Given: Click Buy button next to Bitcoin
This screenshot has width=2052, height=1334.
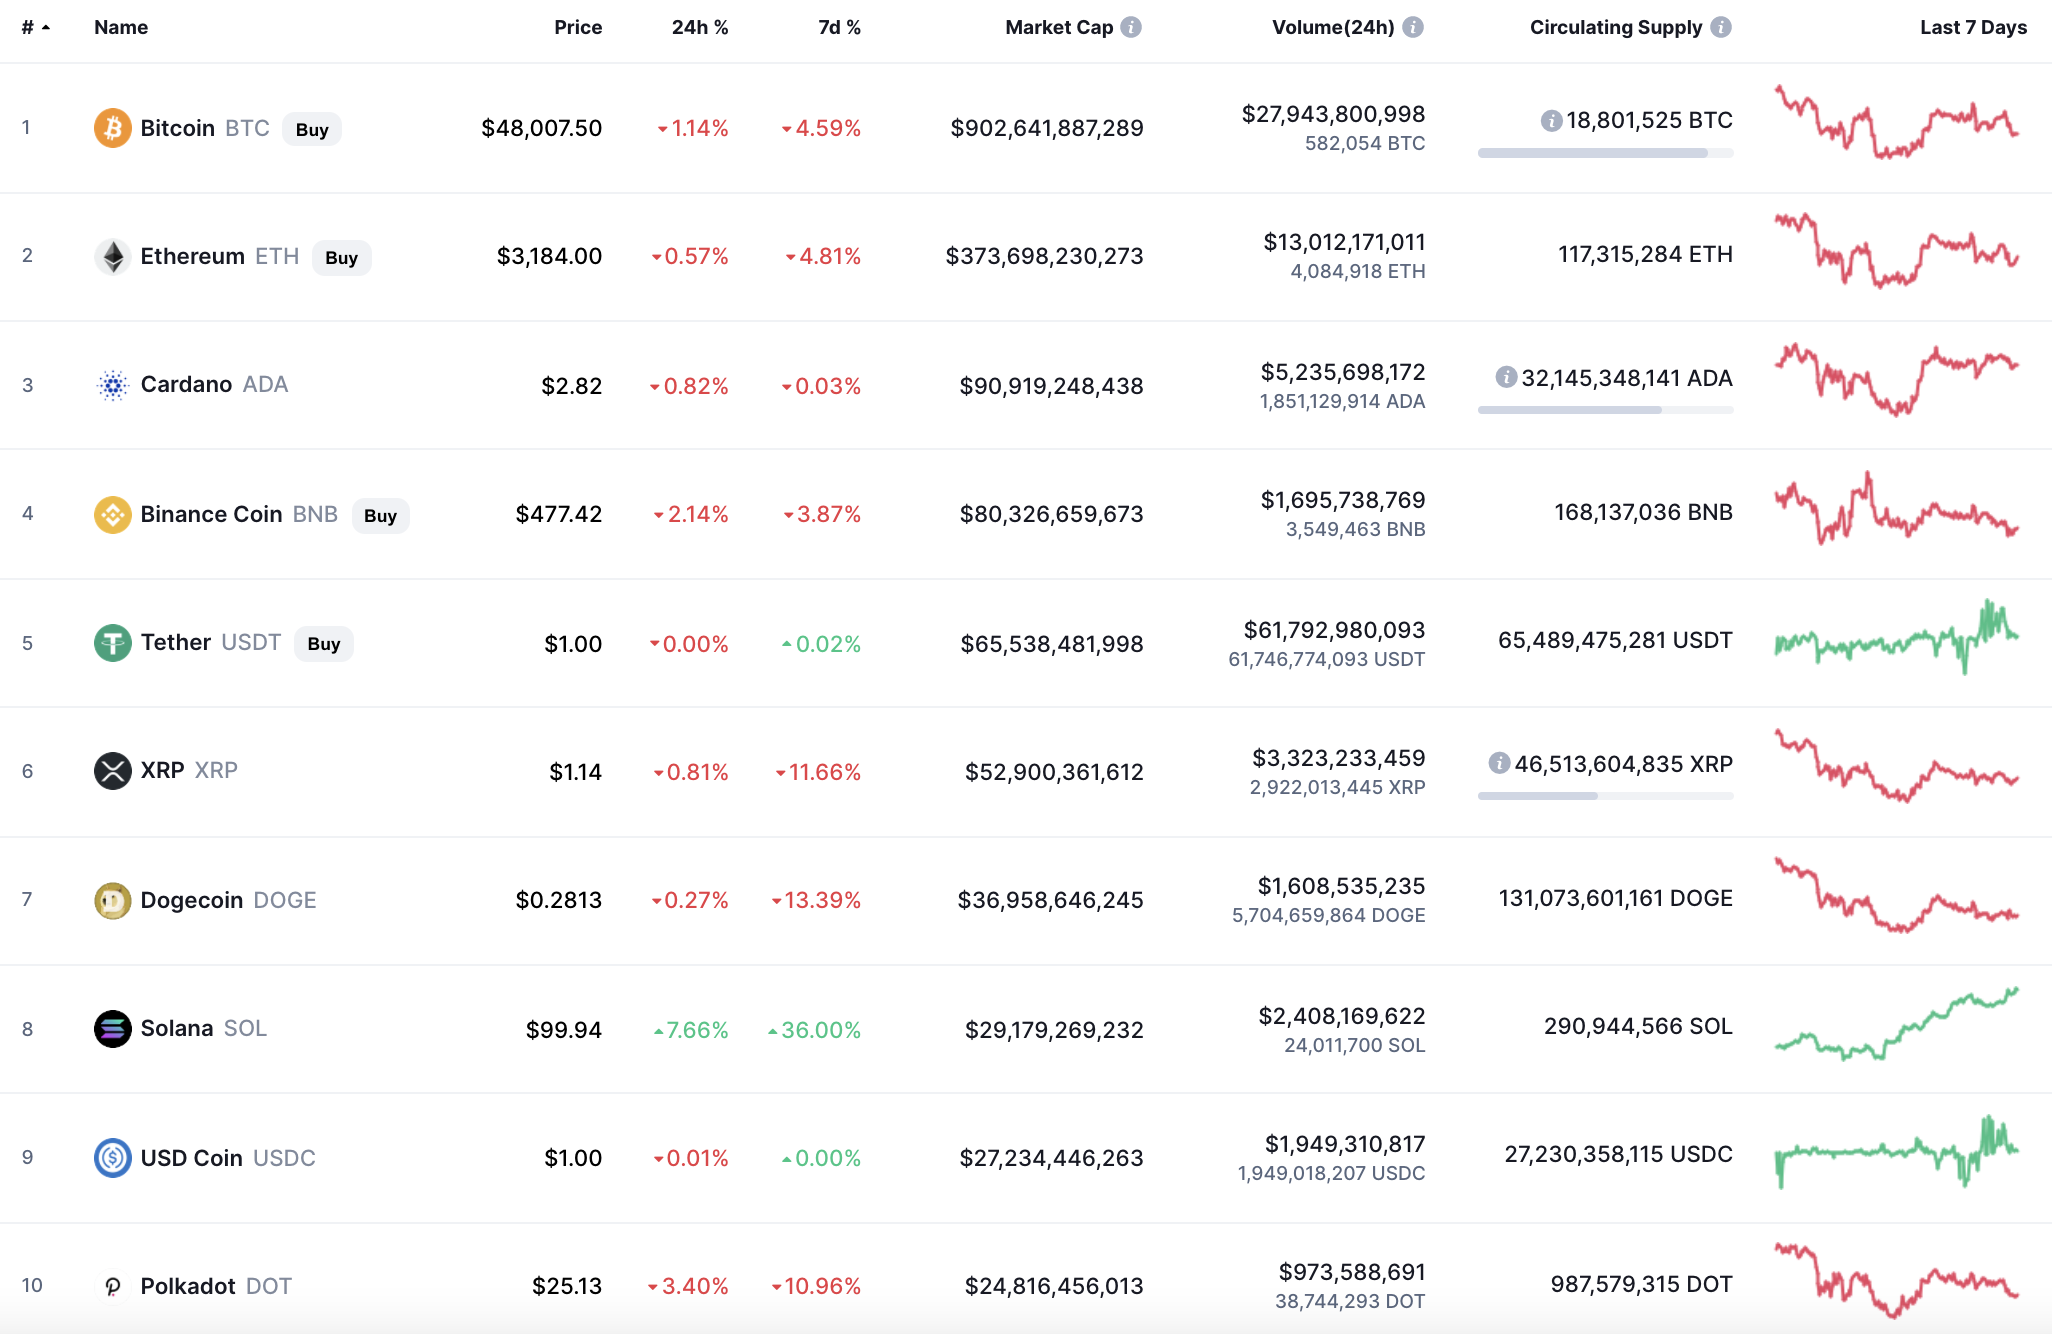Looking at the screenshot, I should click(312, 129).
